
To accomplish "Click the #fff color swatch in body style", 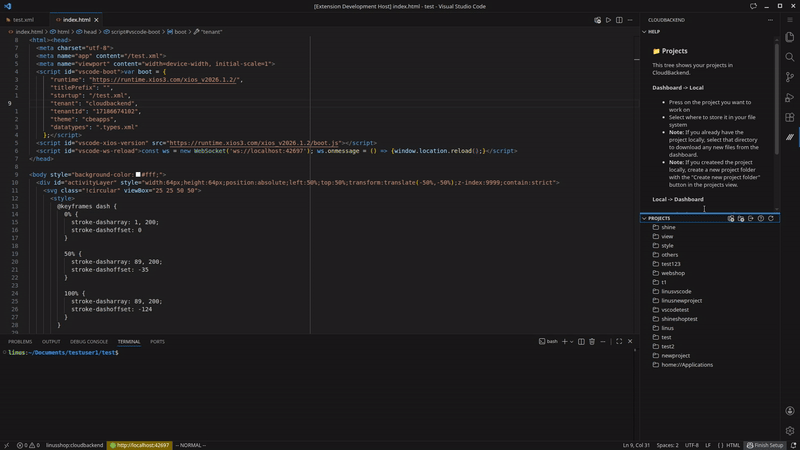I will (x=138, y=174).
